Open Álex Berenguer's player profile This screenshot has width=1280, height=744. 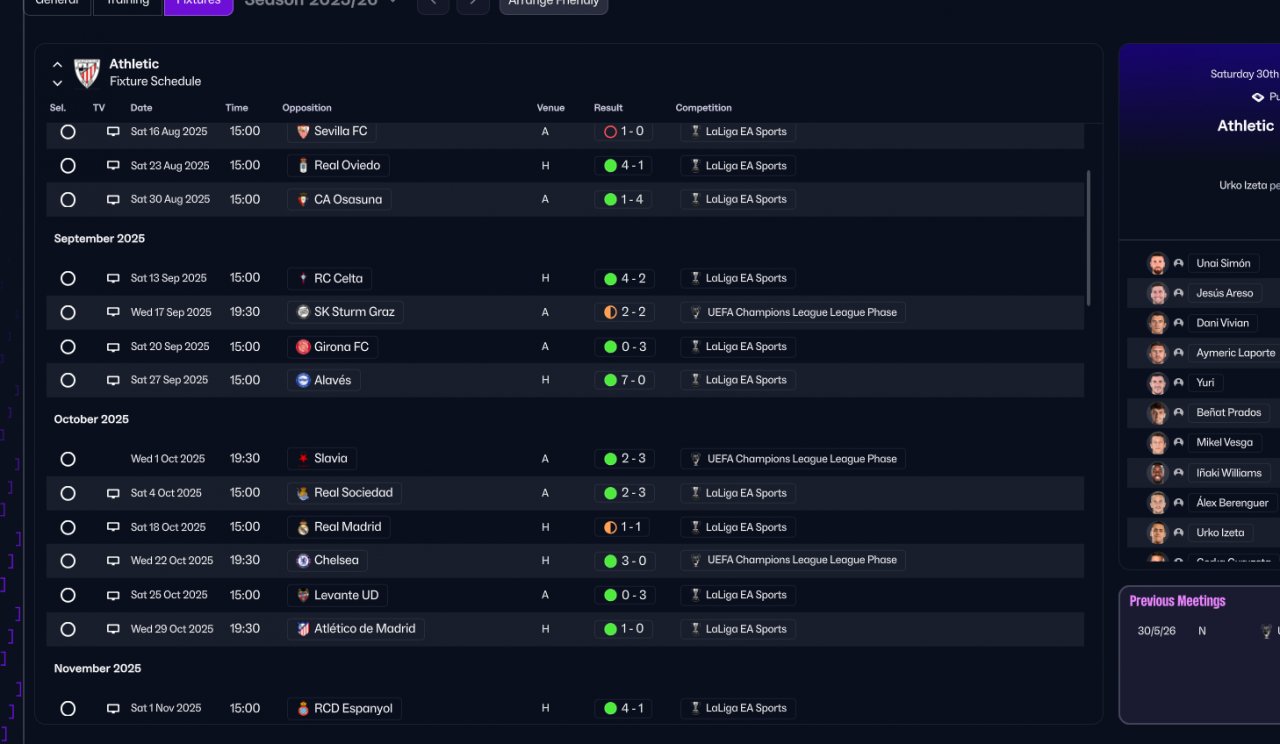click(x=1233, y=503)
